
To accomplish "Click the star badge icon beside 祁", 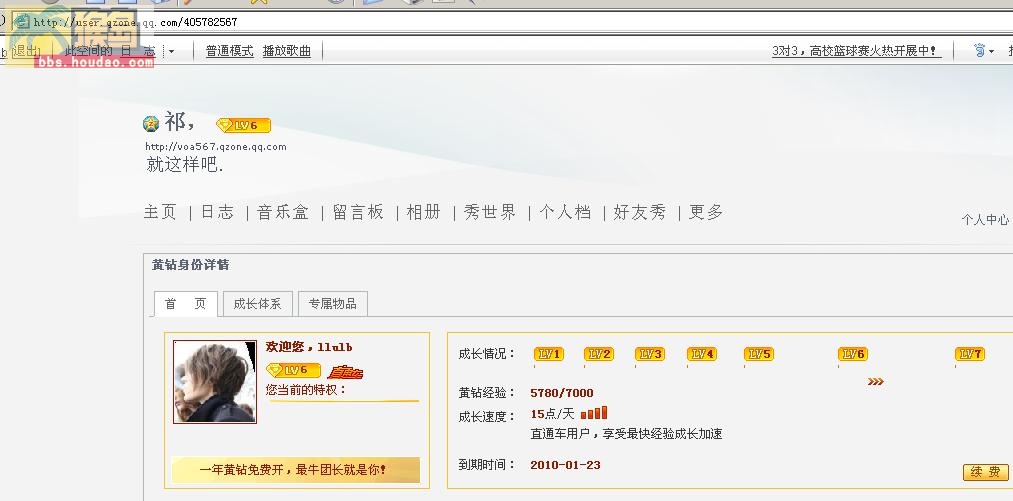I will (151, 123).
